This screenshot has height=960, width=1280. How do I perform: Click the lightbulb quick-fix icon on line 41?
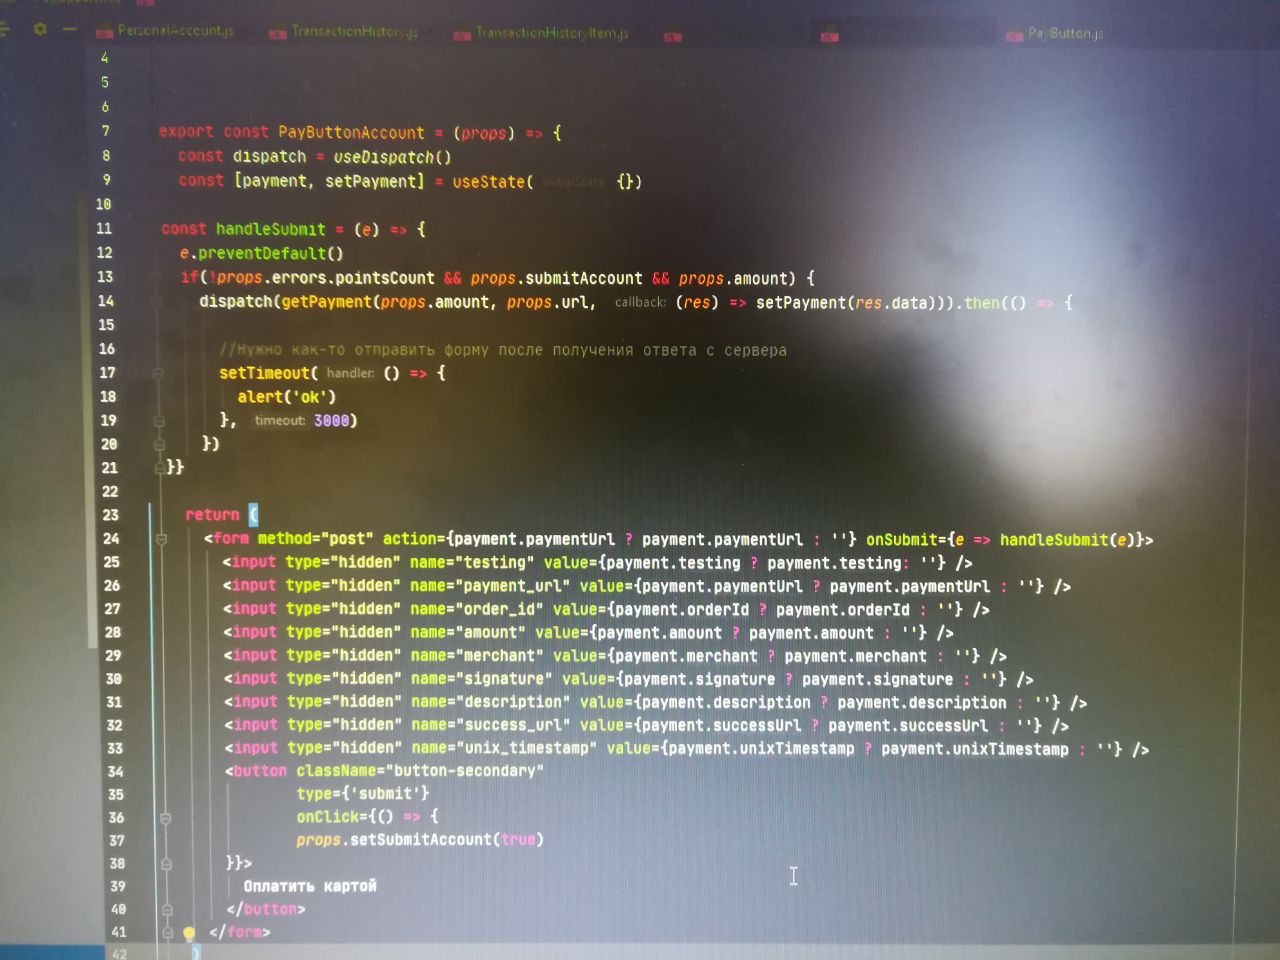[188, 934]
